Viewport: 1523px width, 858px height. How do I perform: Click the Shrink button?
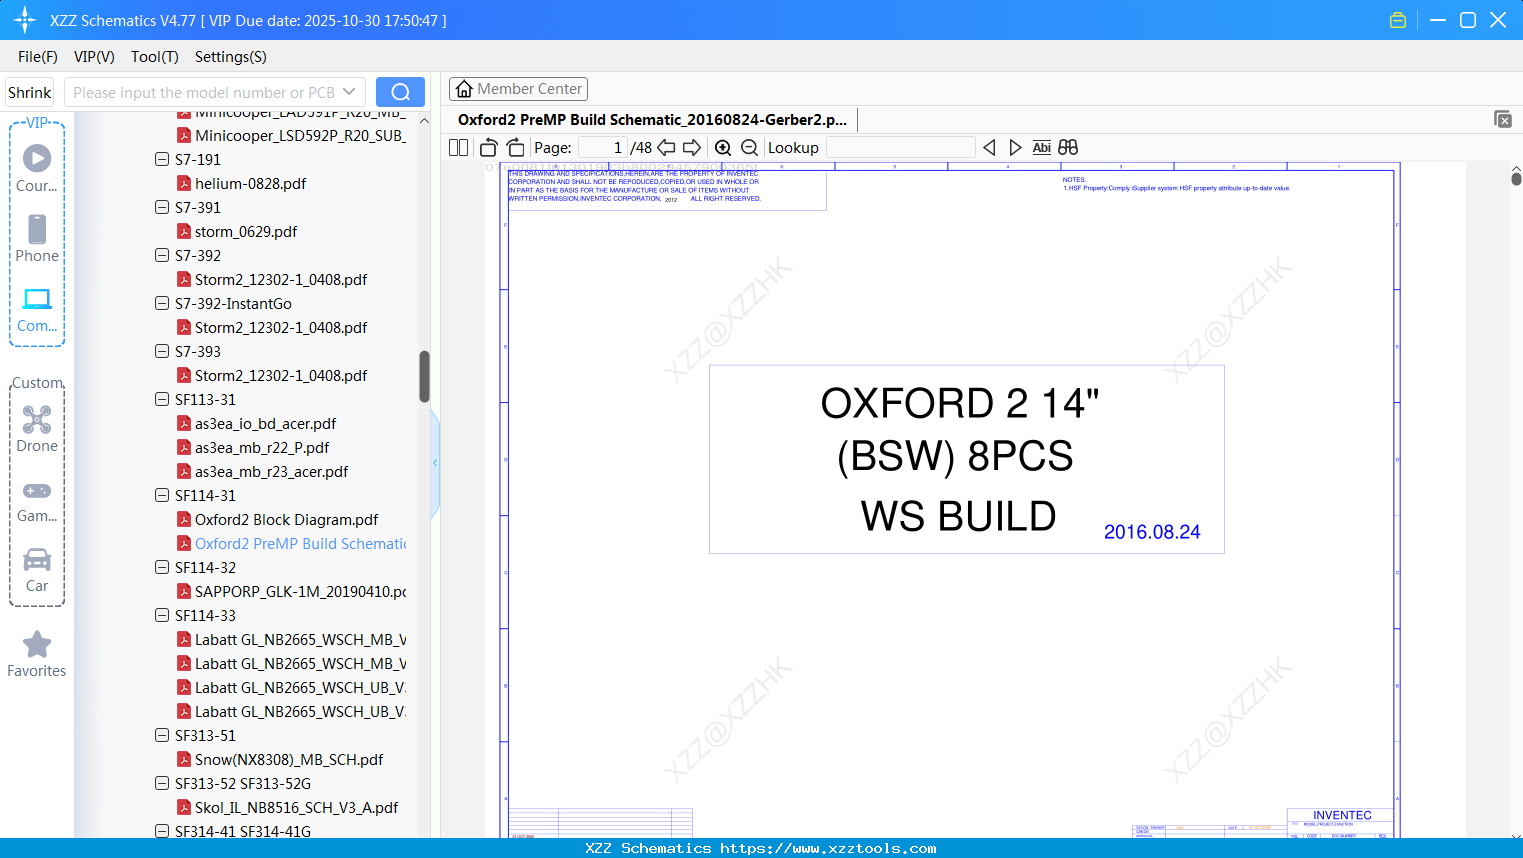click(30, 92)
